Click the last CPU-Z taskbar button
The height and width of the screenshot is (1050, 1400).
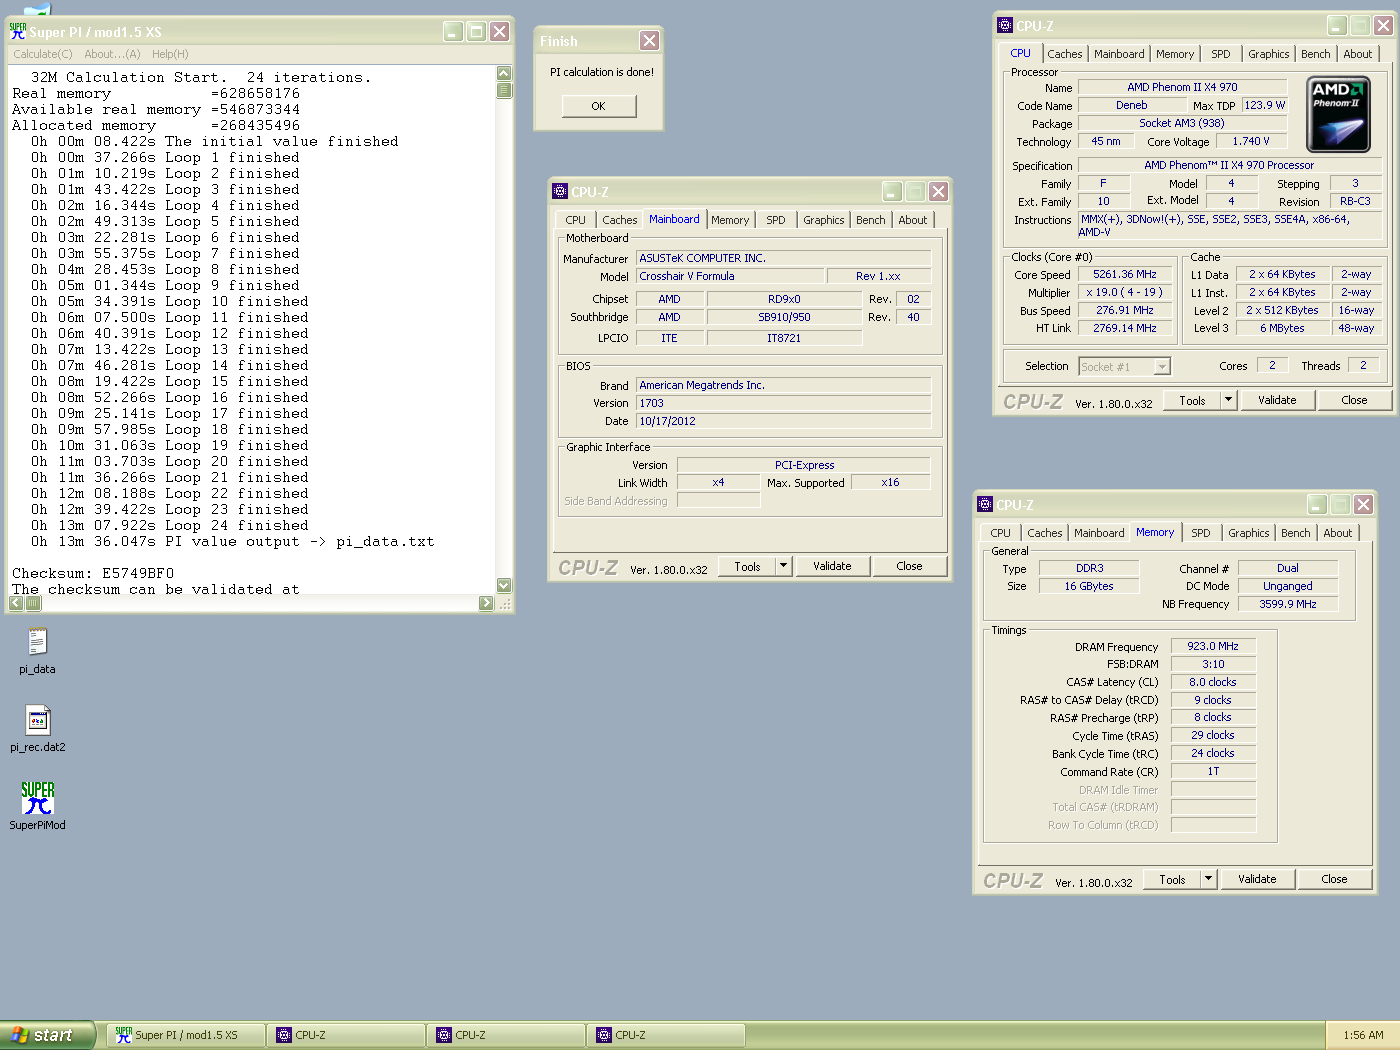click(x=666, y=1035)
